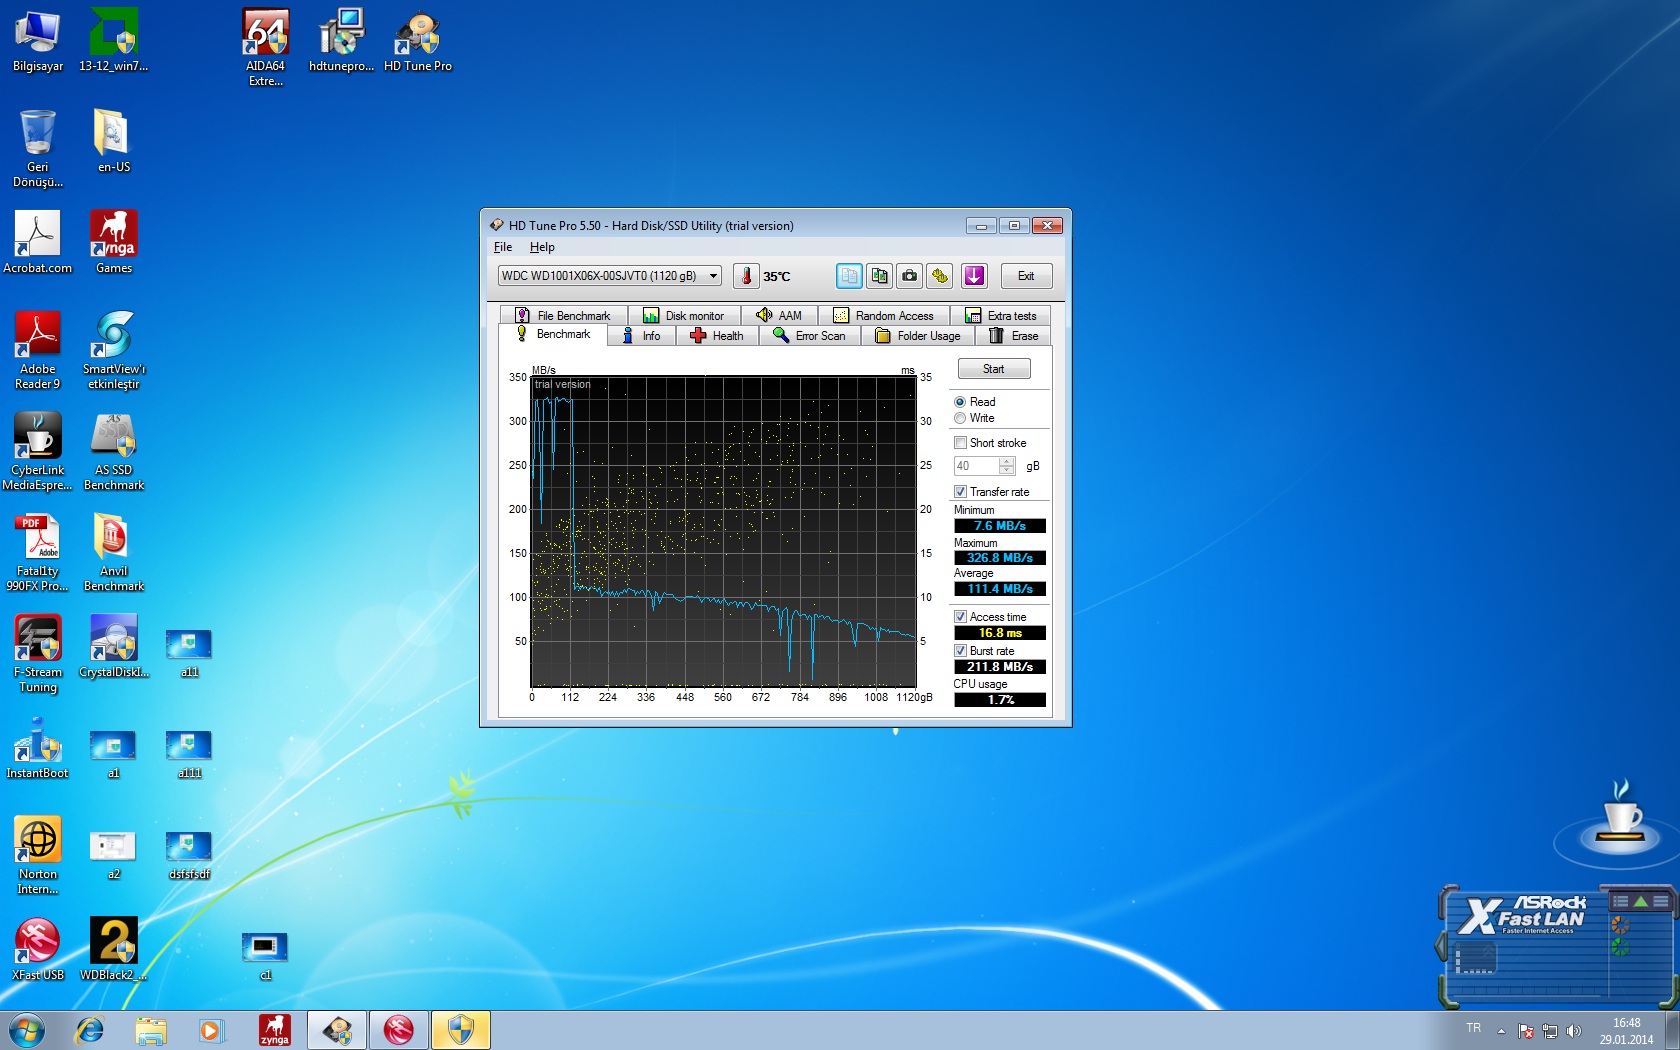Increase short stroke gB value spinner
Image resolution: width=1680 pixels, height=1050 pixels.
click(x=1007, y=462)
